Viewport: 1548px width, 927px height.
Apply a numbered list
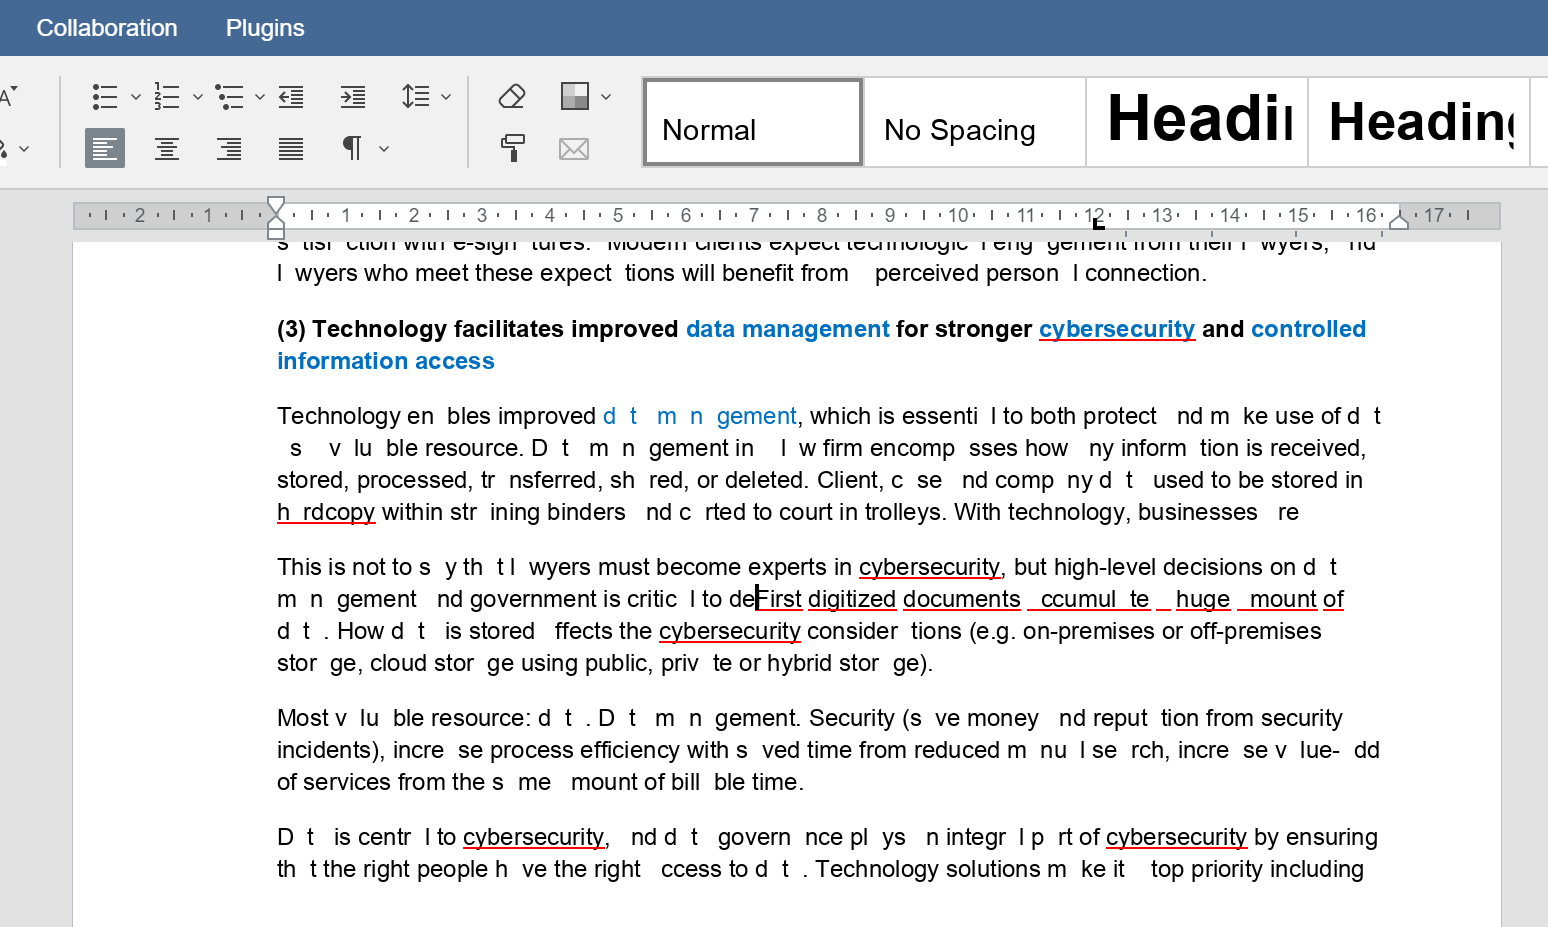166,96
